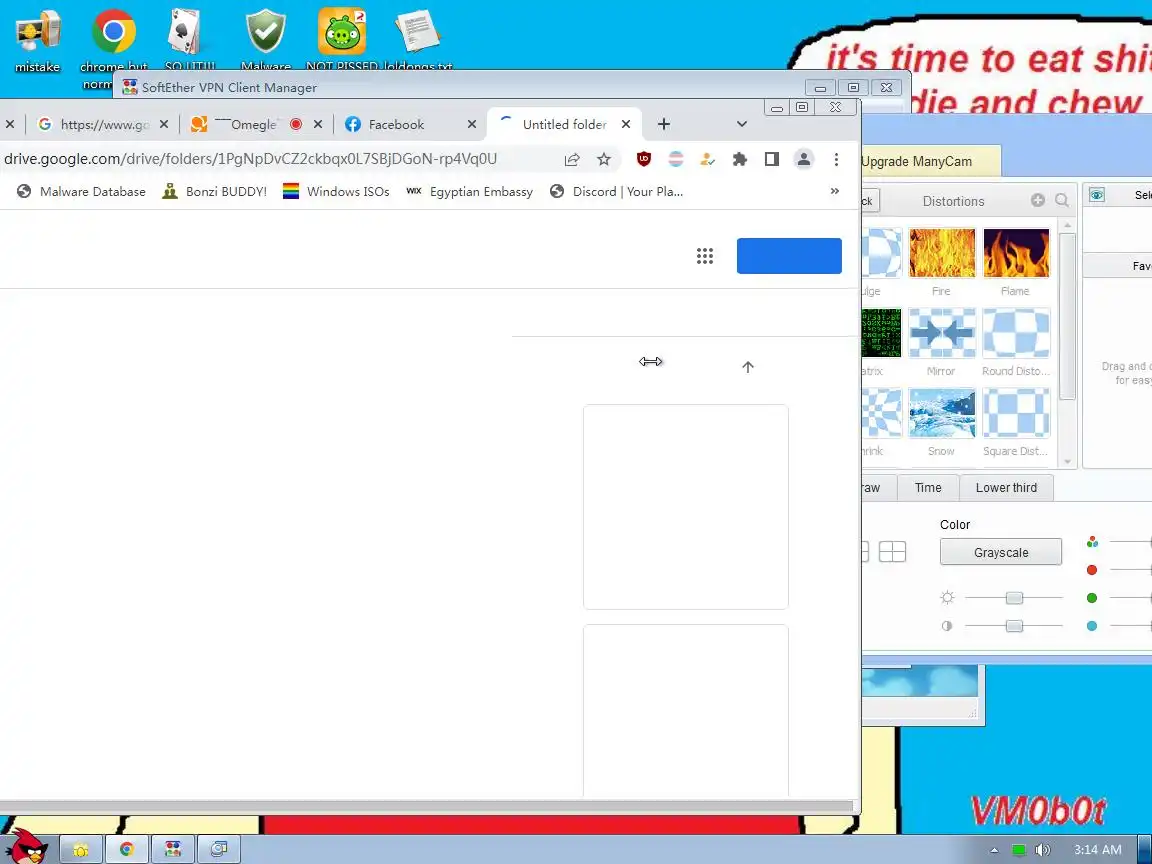The image size is (1152, 864).
Task: Open the 'mistake' desktop icon
Action: pyautogui.click(x=37, y=40)
